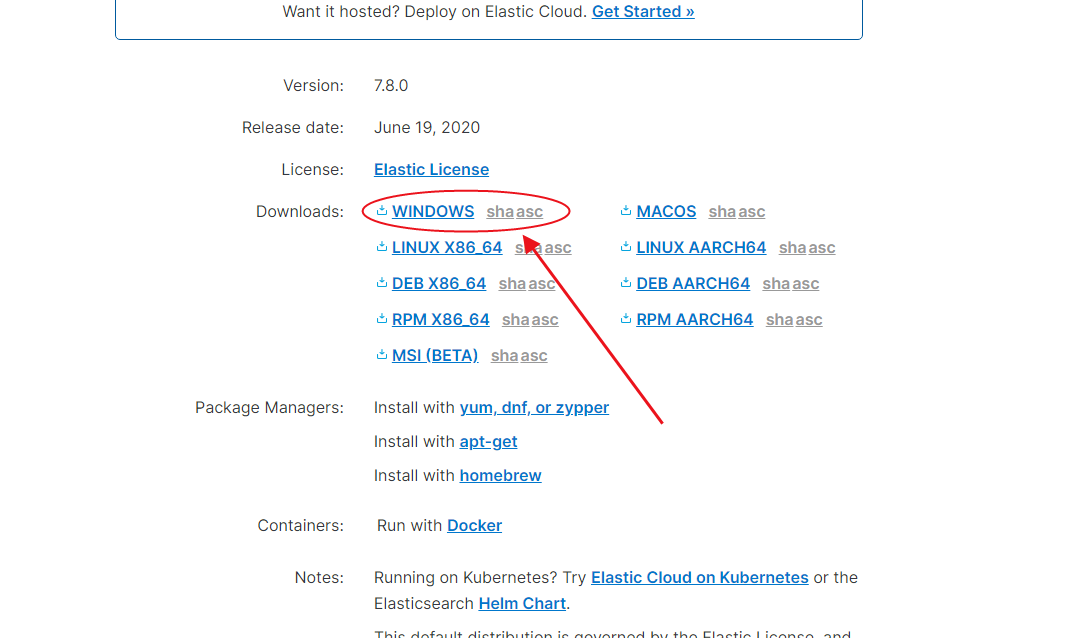The height and width of the screenshot is (638, 1090).
Task: Open the asc signature for WINDOWS
Action: (530, 211)
